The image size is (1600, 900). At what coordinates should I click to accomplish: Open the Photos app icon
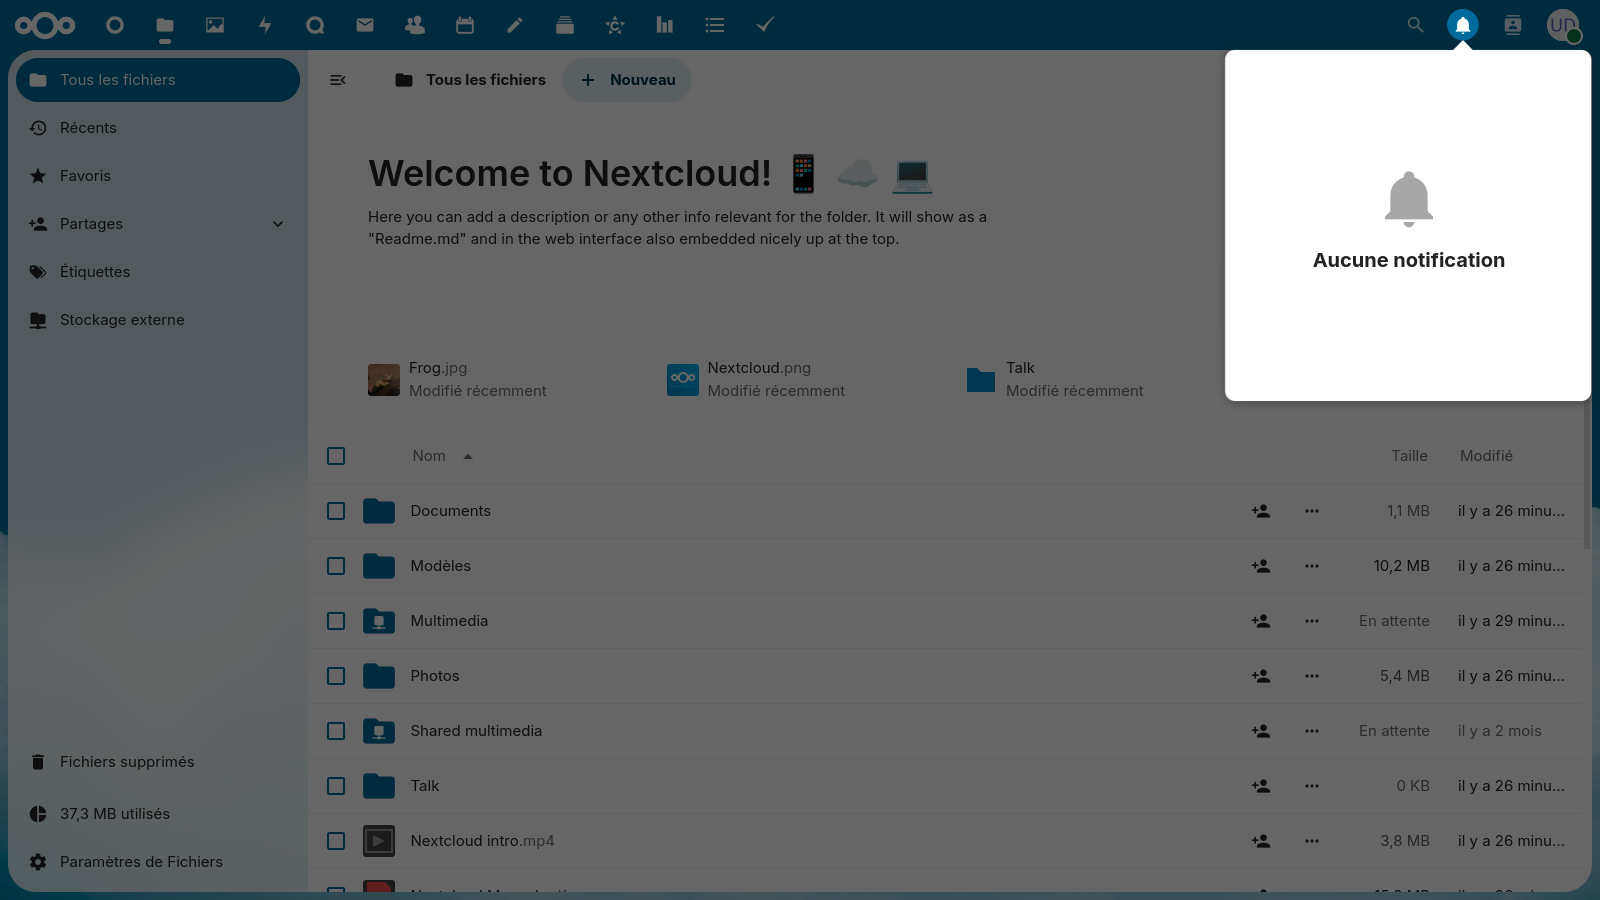pos(215,25)
